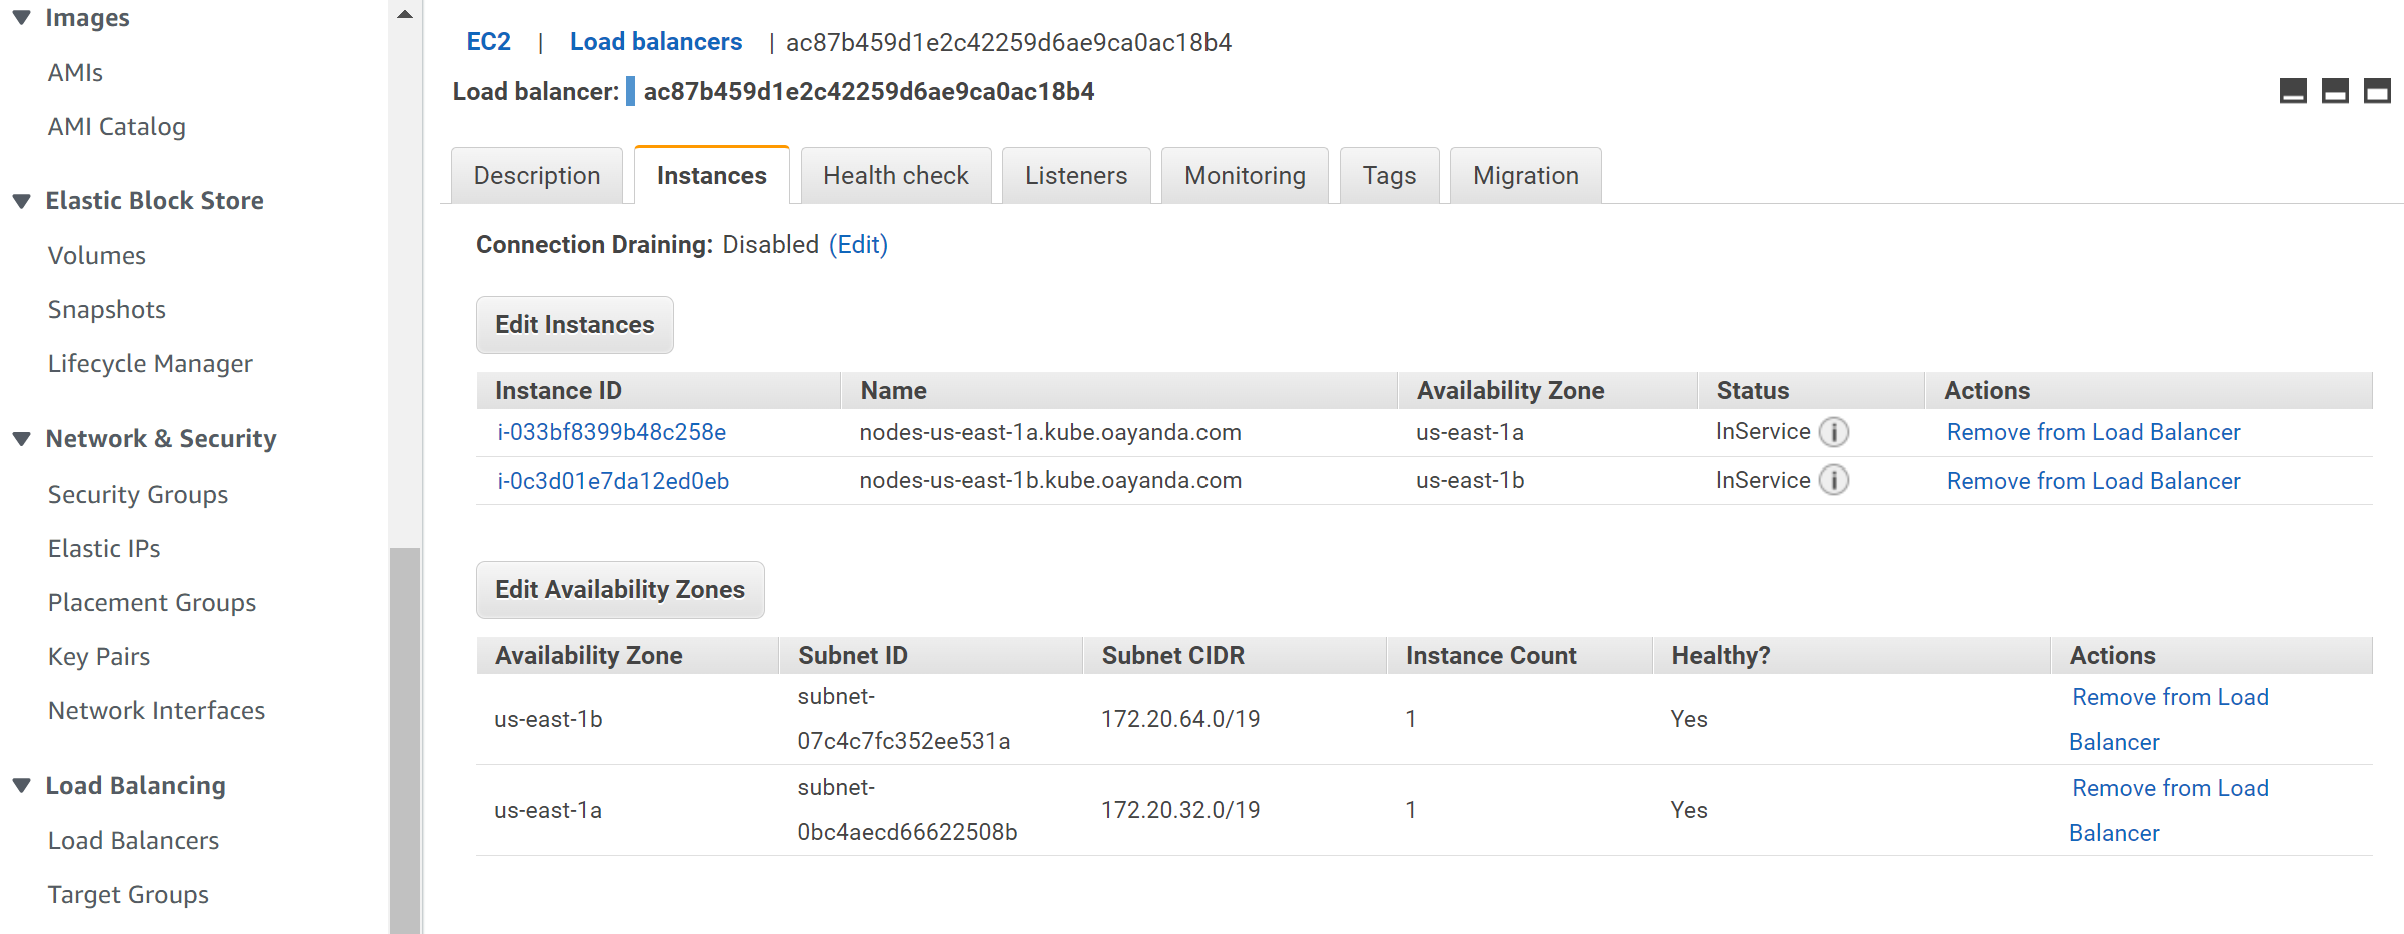
Task: Collapse the Load Balancing section
Action: [22, 786]
